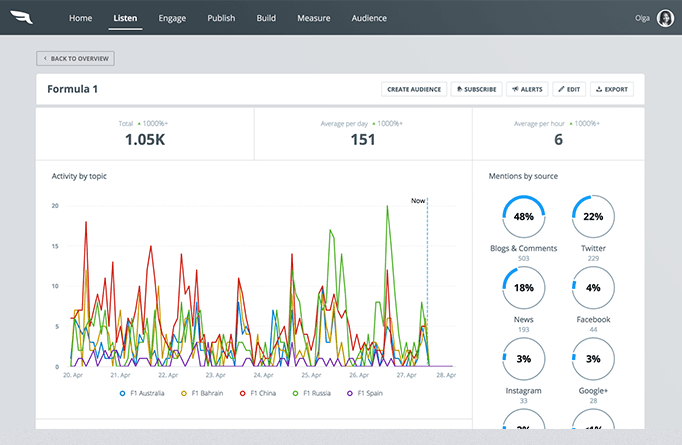The height and width of the screenshot is (445, 682).
Task: Open Alerts for Formula 1
Action: coord(527,89)
